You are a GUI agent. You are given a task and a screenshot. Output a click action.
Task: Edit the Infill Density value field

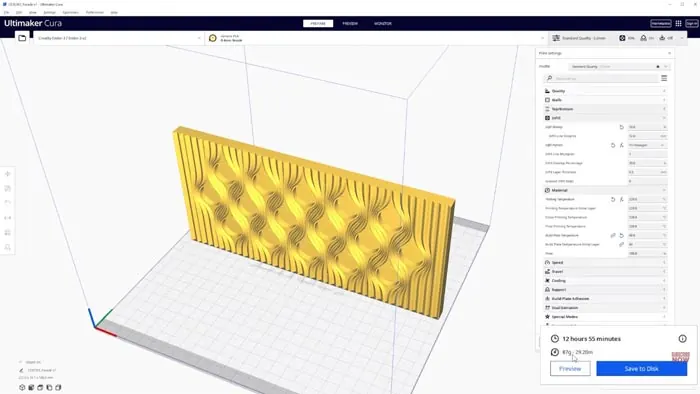pos(647,127)
